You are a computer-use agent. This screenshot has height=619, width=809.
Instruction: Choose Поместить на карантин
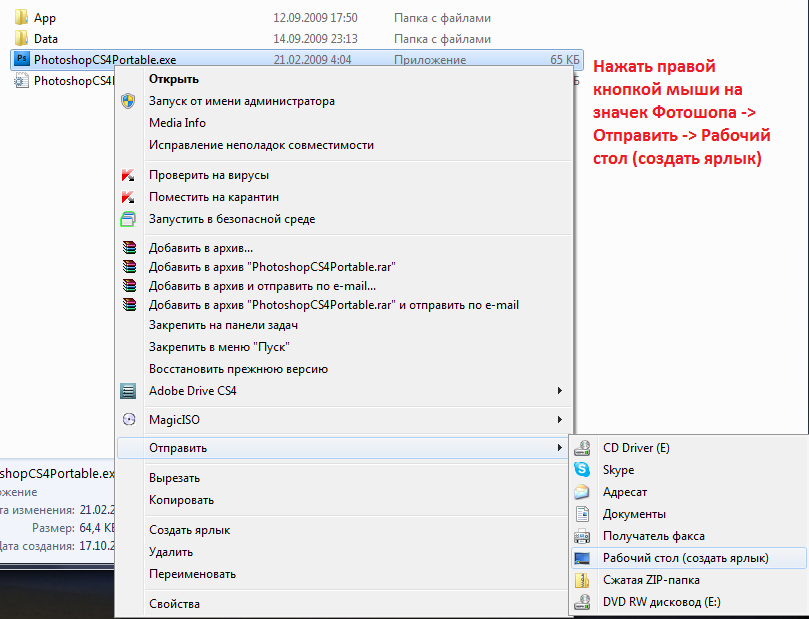point(214,197)
